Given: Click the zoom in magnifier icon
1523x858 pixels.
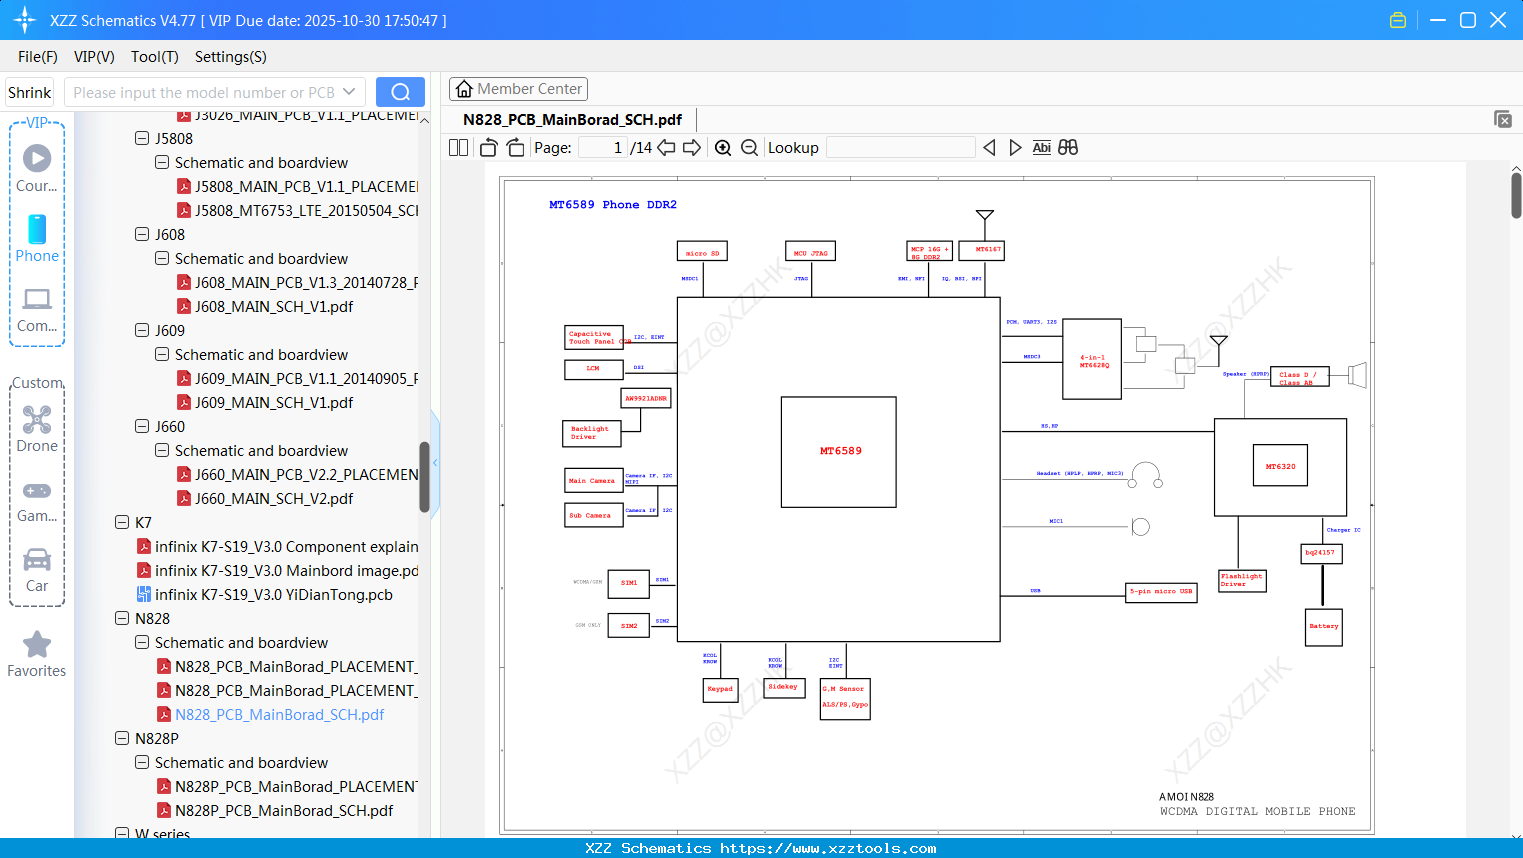Looking at the screenshot, I should [723, 148].
